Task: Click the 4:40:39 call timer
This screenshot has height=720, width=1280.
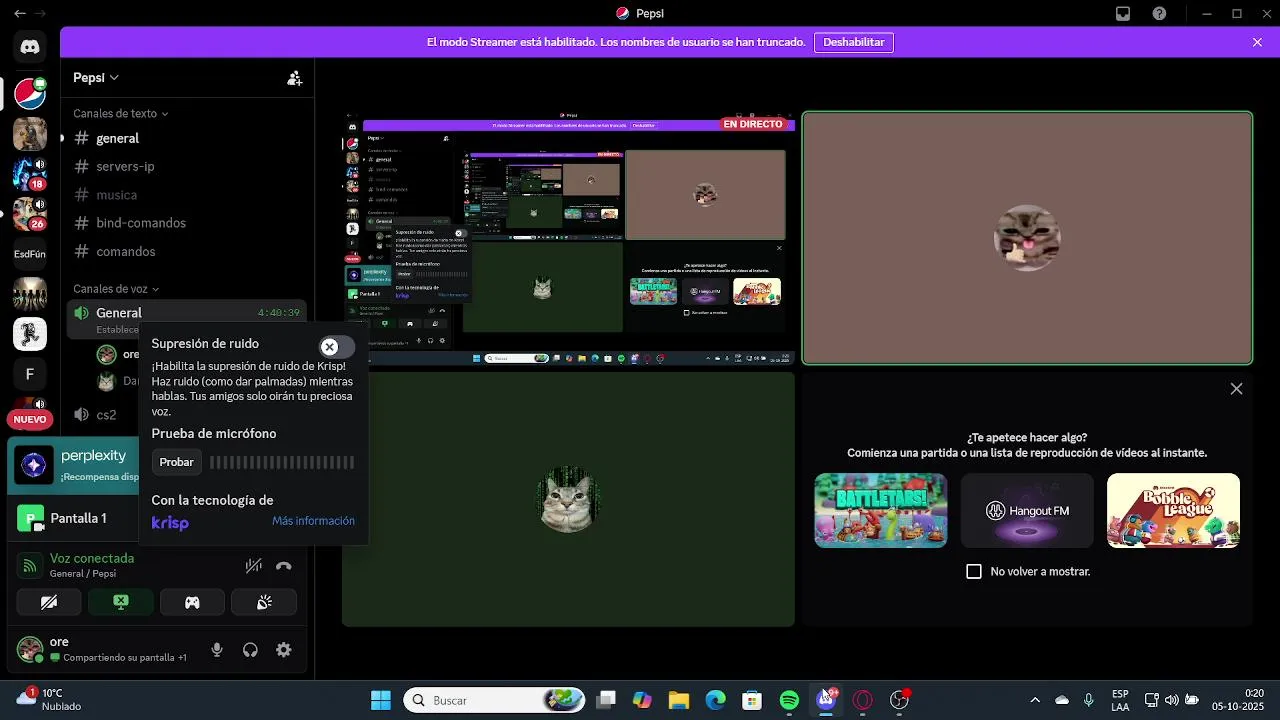Action: 278,313
